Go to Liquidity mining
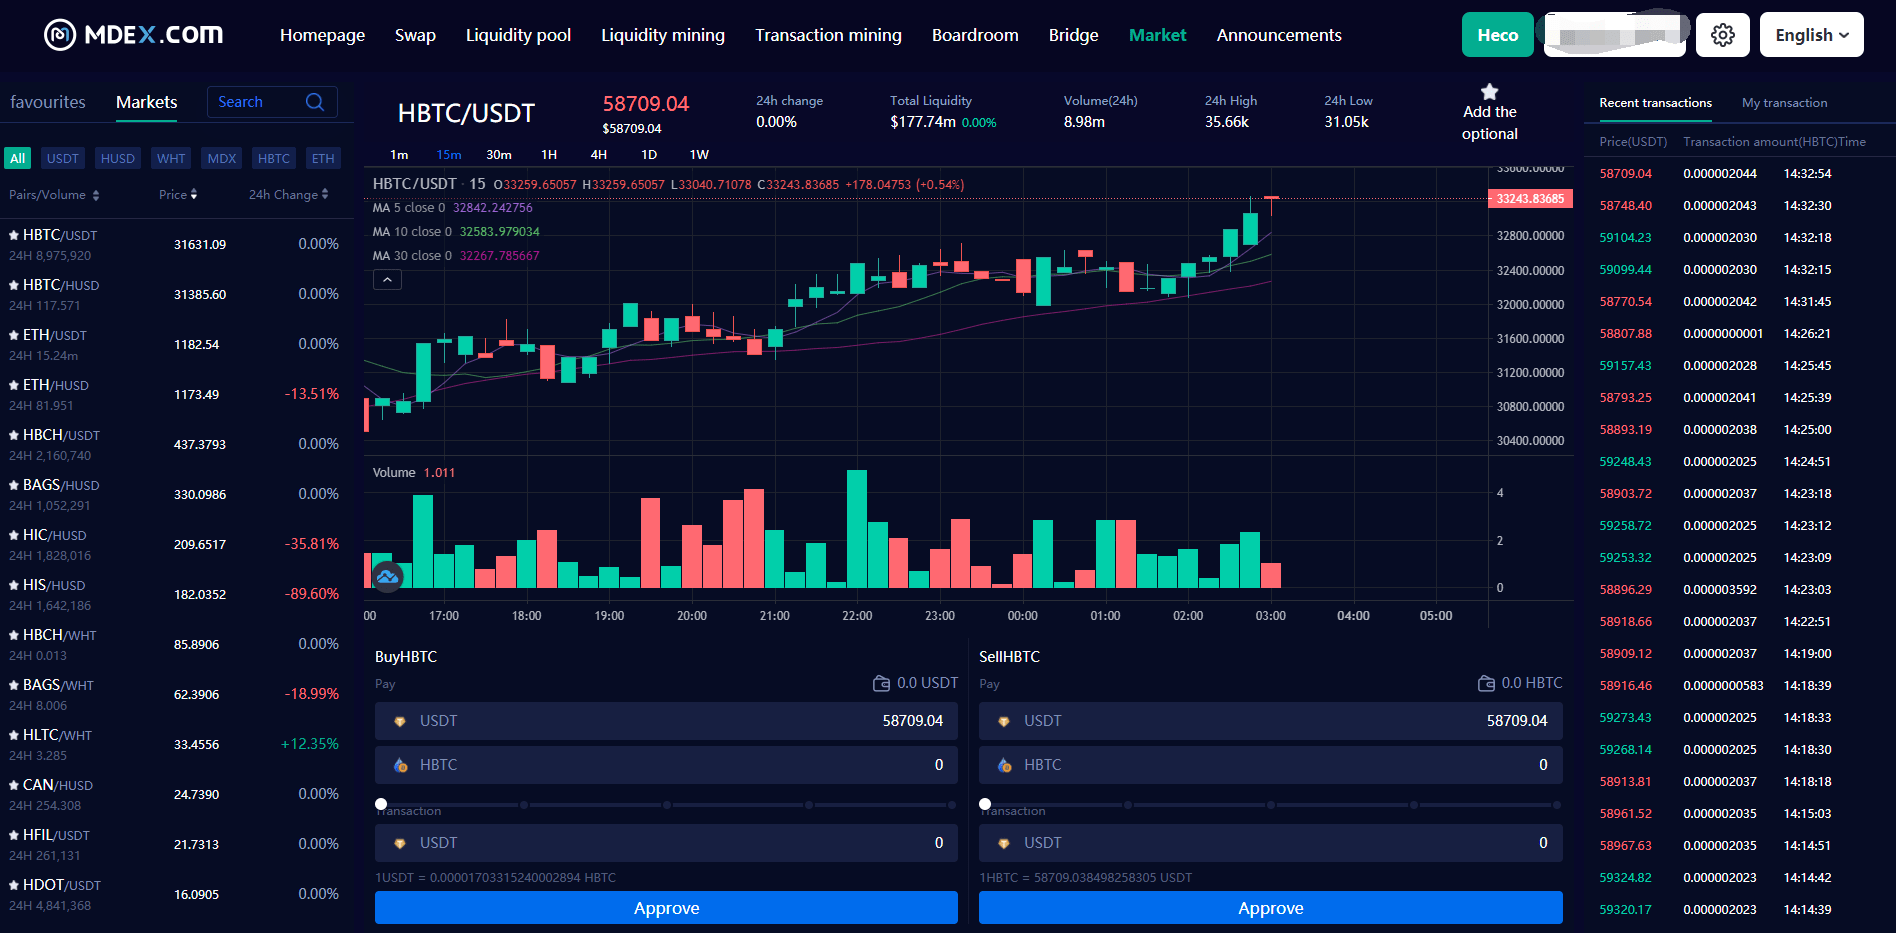Viewport: 1896px width, 933px height. (663, 35)
